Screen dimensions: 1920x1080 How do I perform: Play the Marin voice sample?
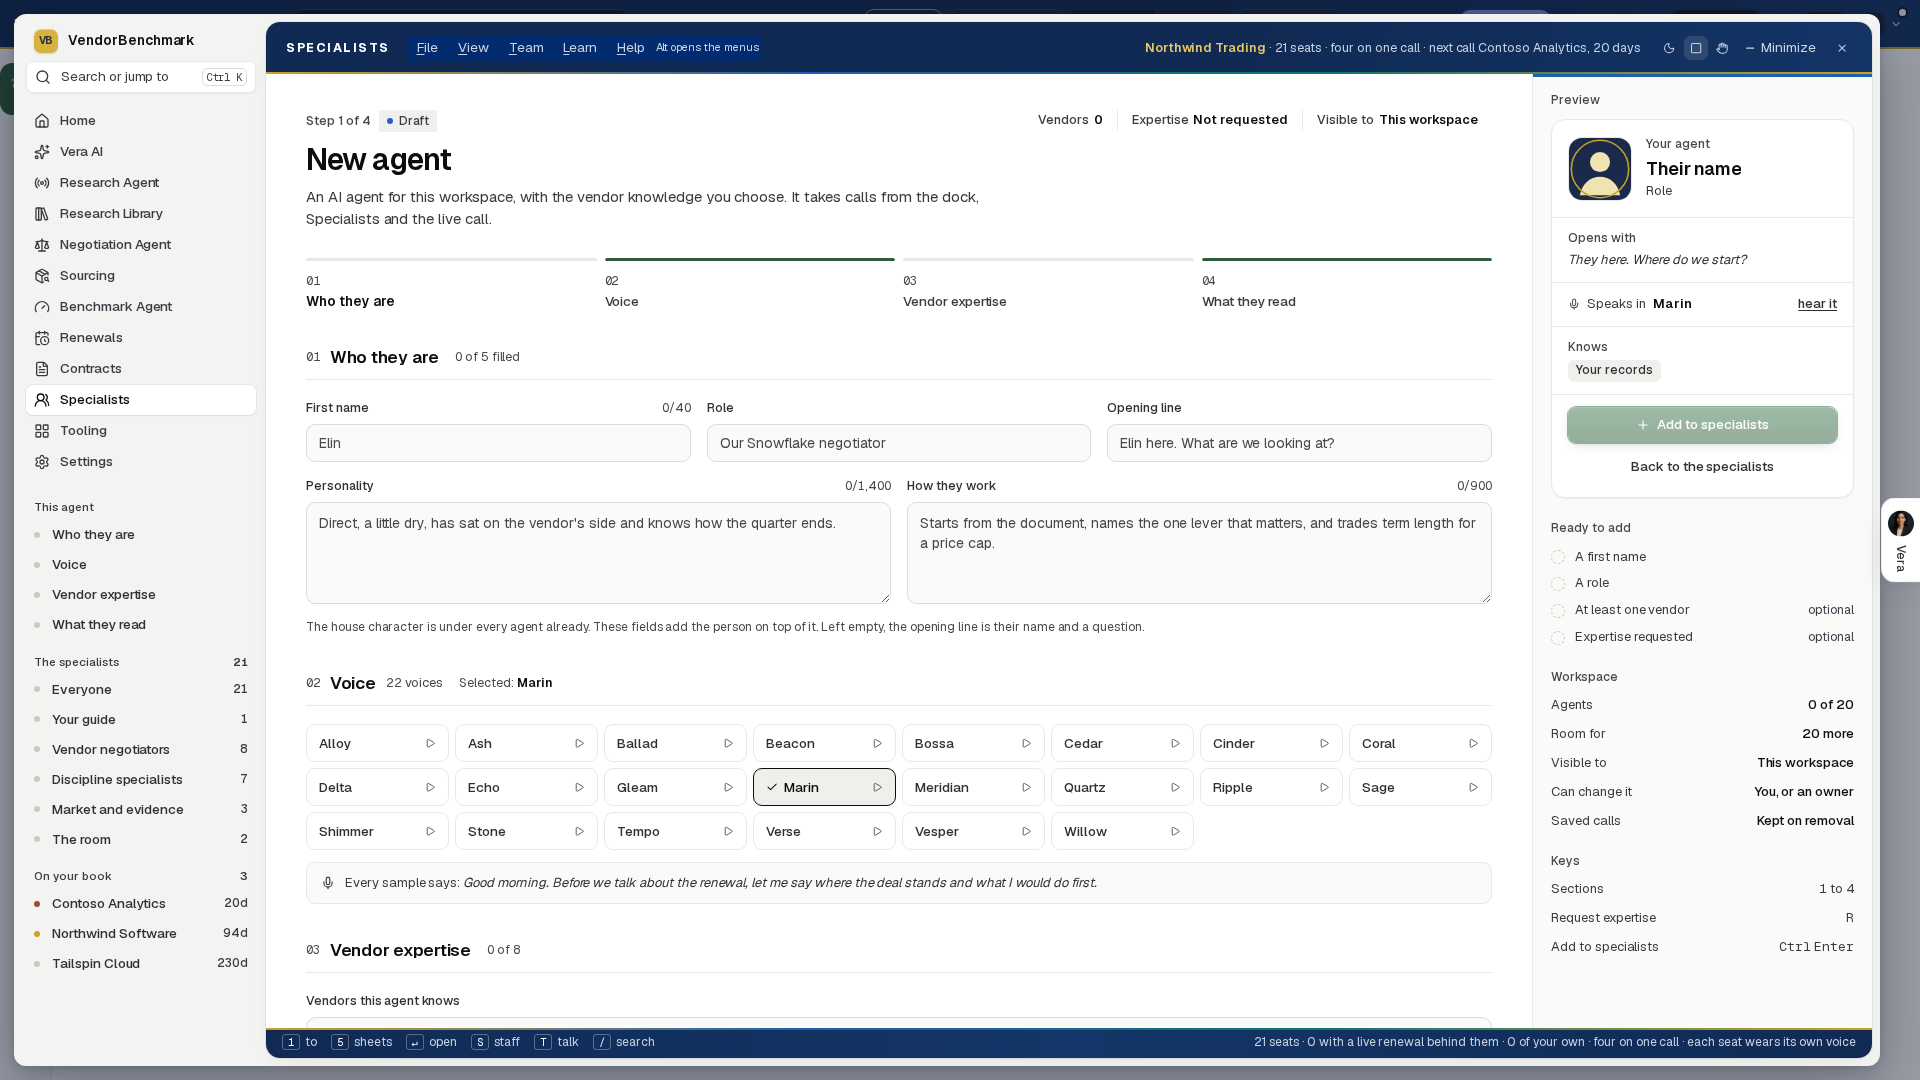click(877, 788)
